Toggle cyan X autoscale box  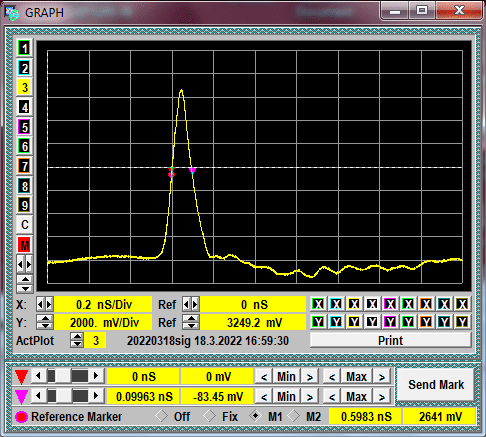pos(336,304)
